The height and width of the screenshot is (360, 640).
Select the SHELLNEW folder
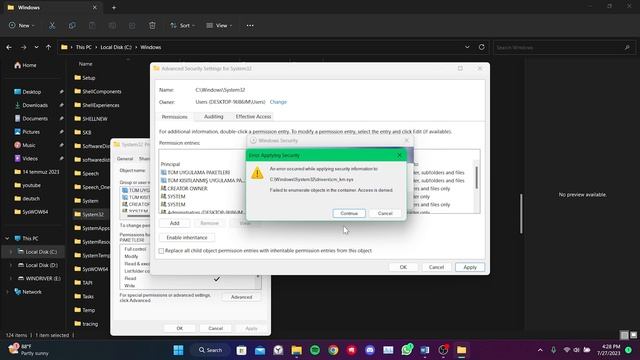[91, 119]
